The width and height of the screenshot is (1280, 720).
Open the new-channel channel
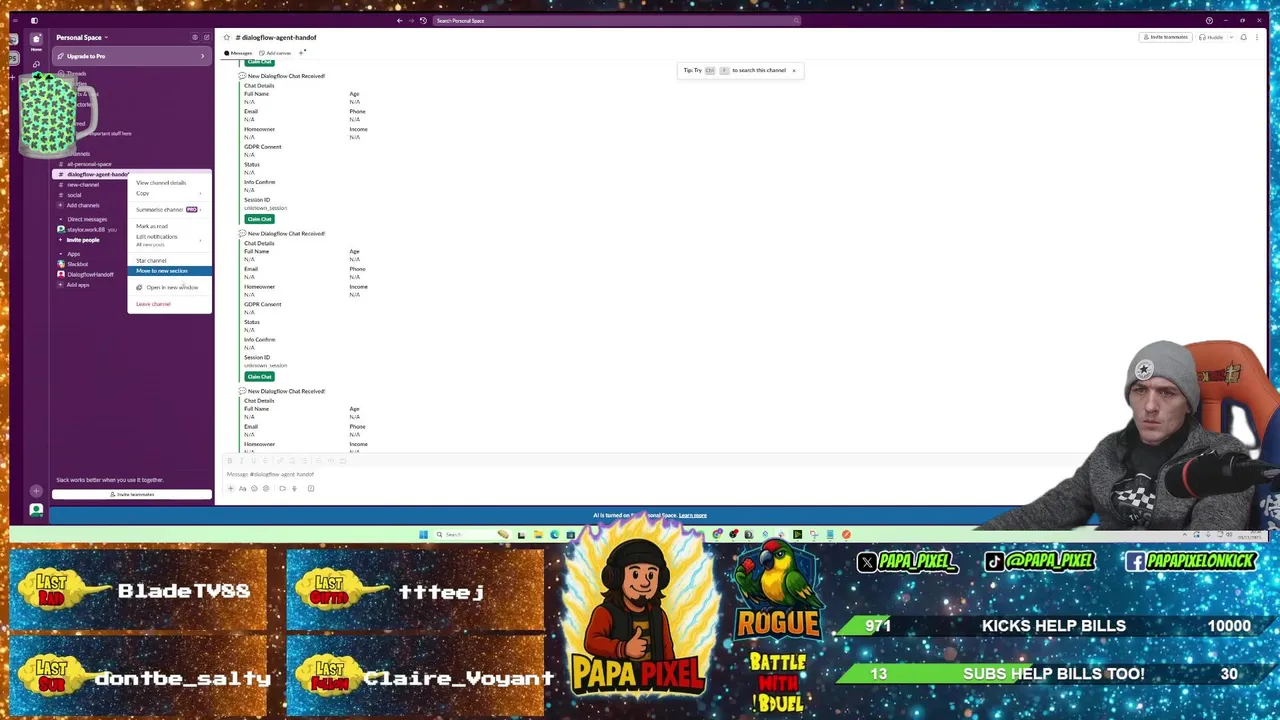tap(83, 185)
